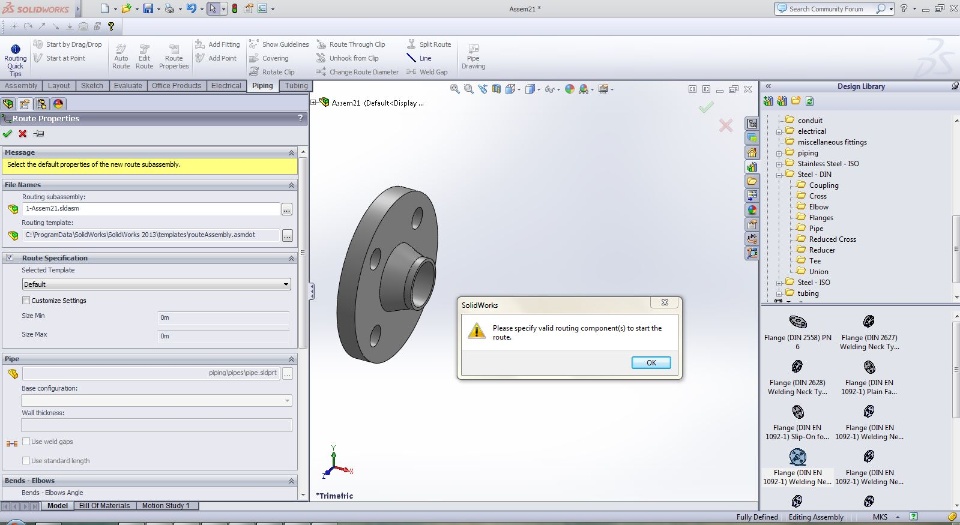Click the Size Min value field

coord(223,318)
